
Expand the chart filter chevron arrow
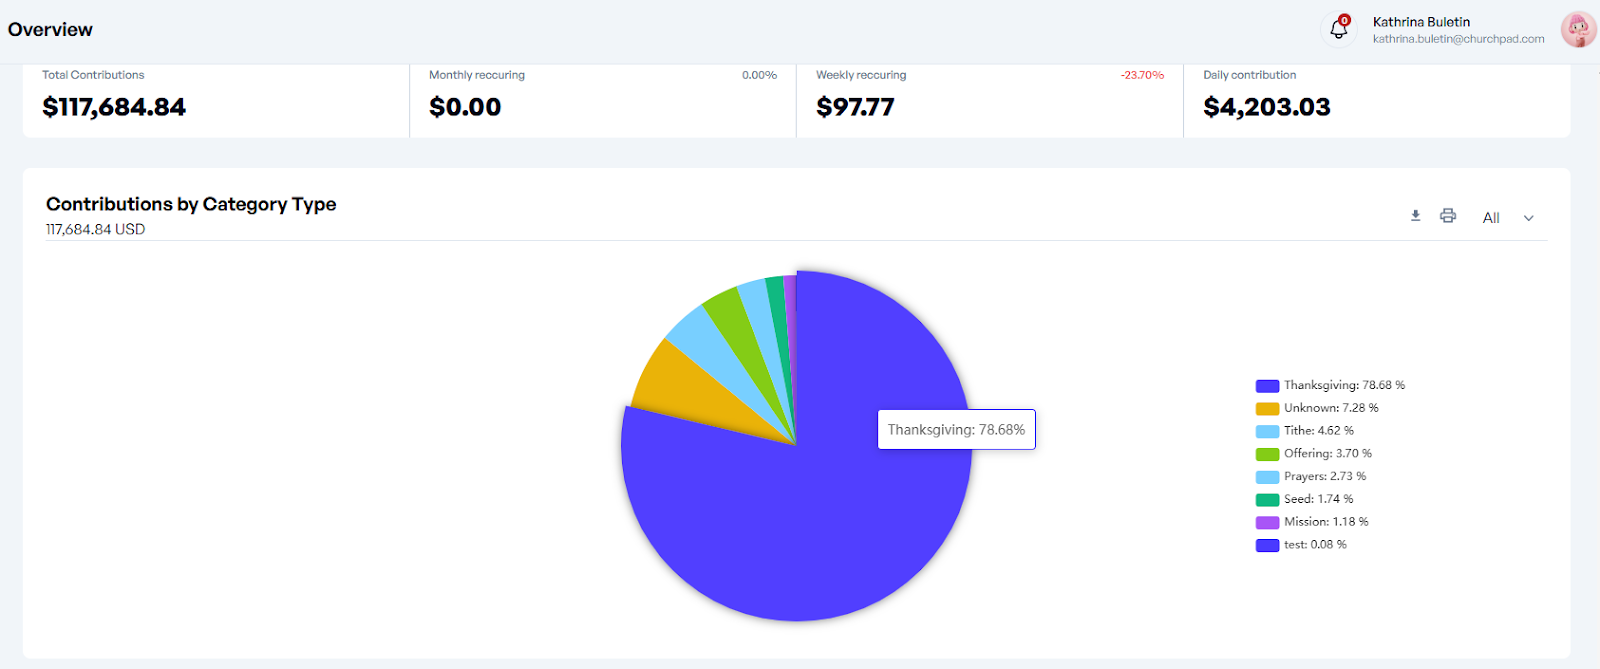click(1528, 218)
